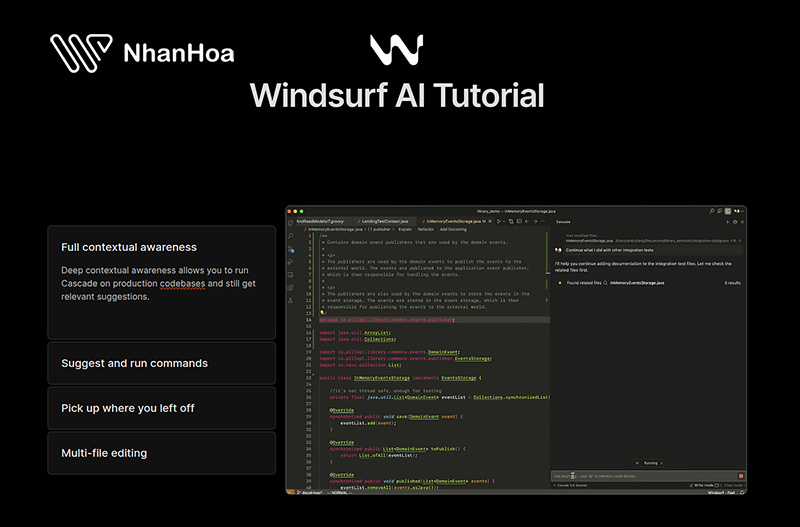Click the magnifier icon next to Found related files

point(605,283)
